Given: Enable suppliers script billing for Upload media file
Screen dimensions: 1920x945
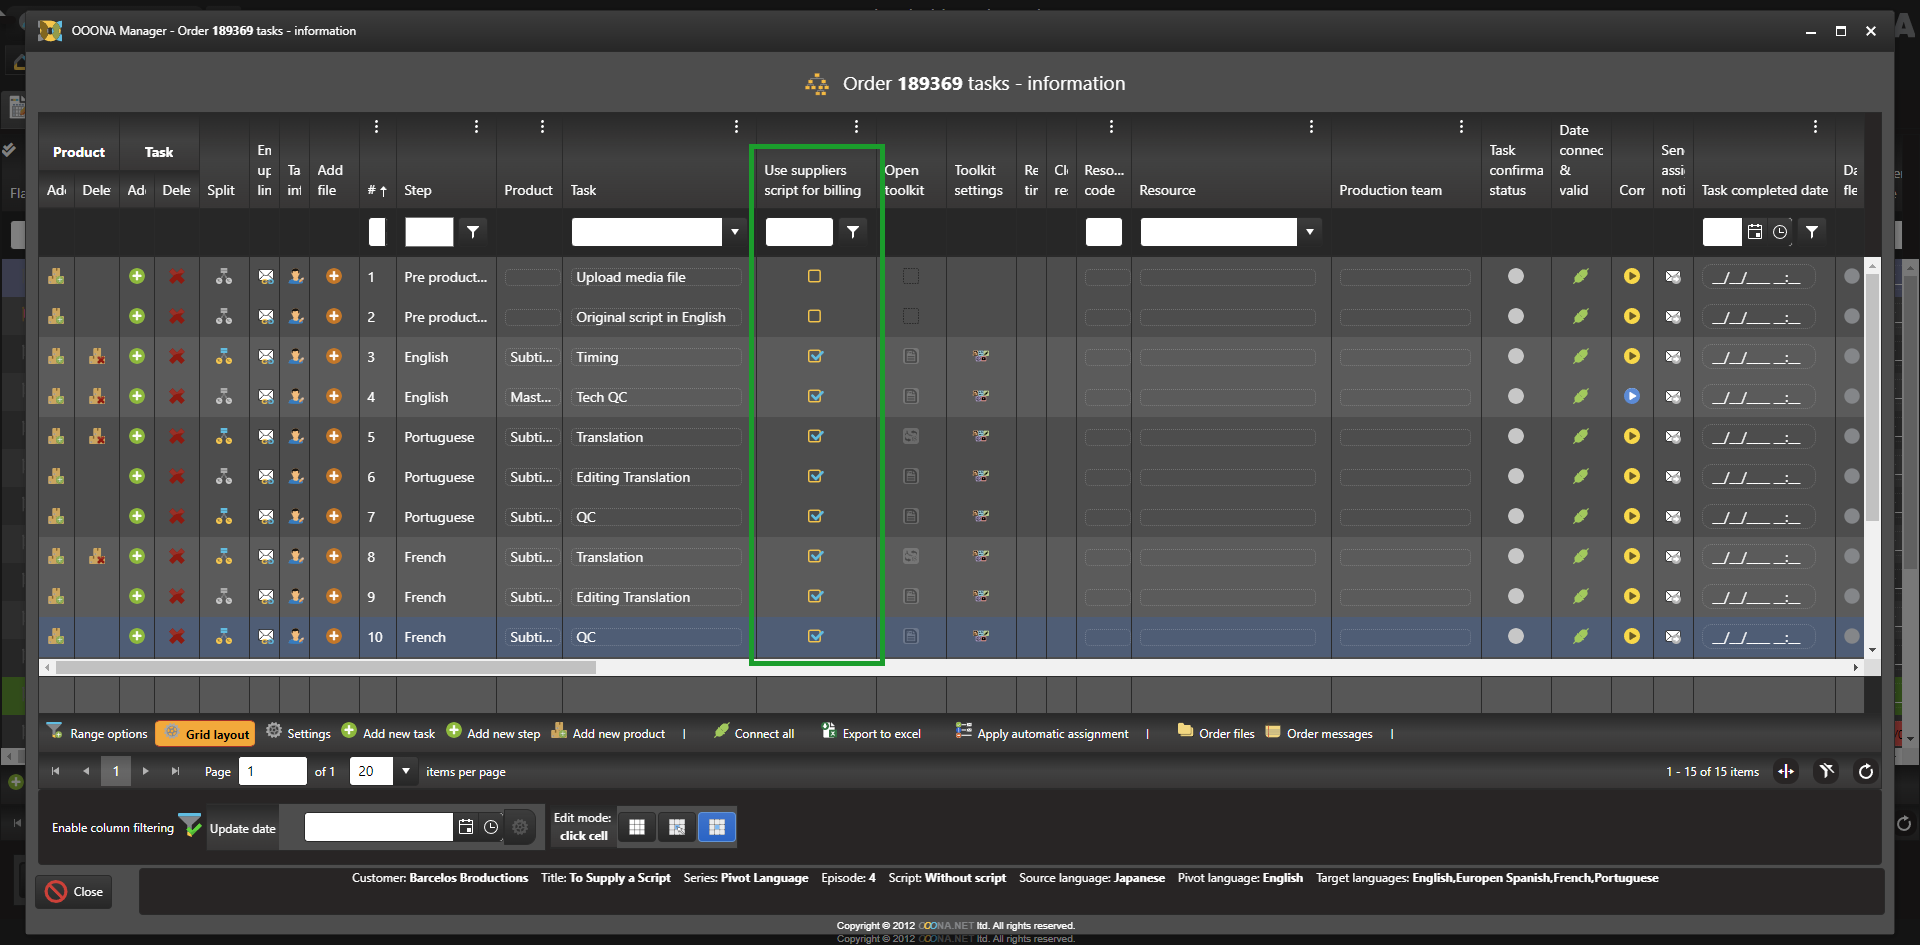Looking at the screenshot, I should pos(815,277).
